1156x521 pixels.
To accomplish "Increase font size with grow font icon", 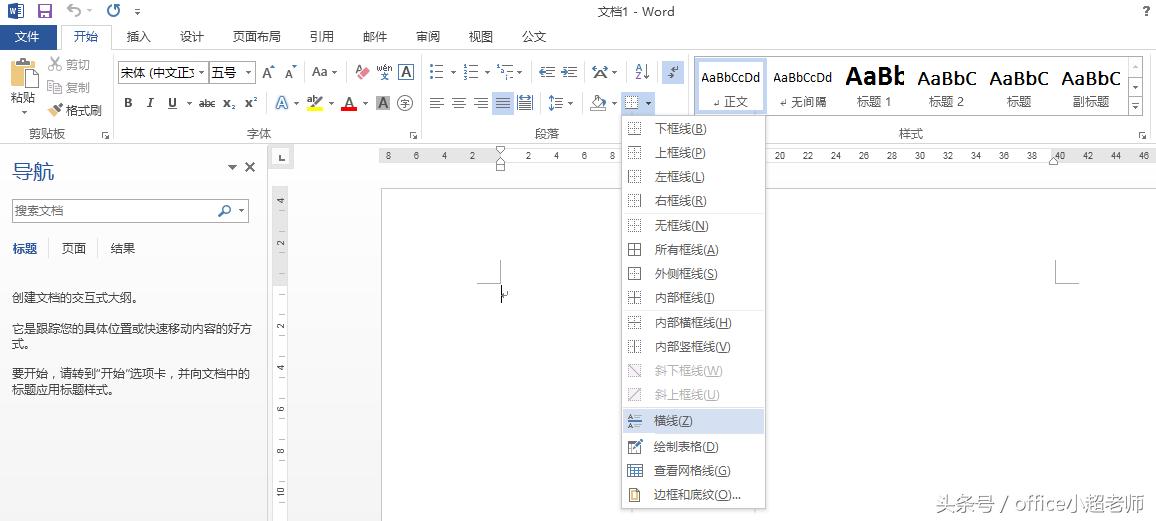I will (x=268, y=72).
